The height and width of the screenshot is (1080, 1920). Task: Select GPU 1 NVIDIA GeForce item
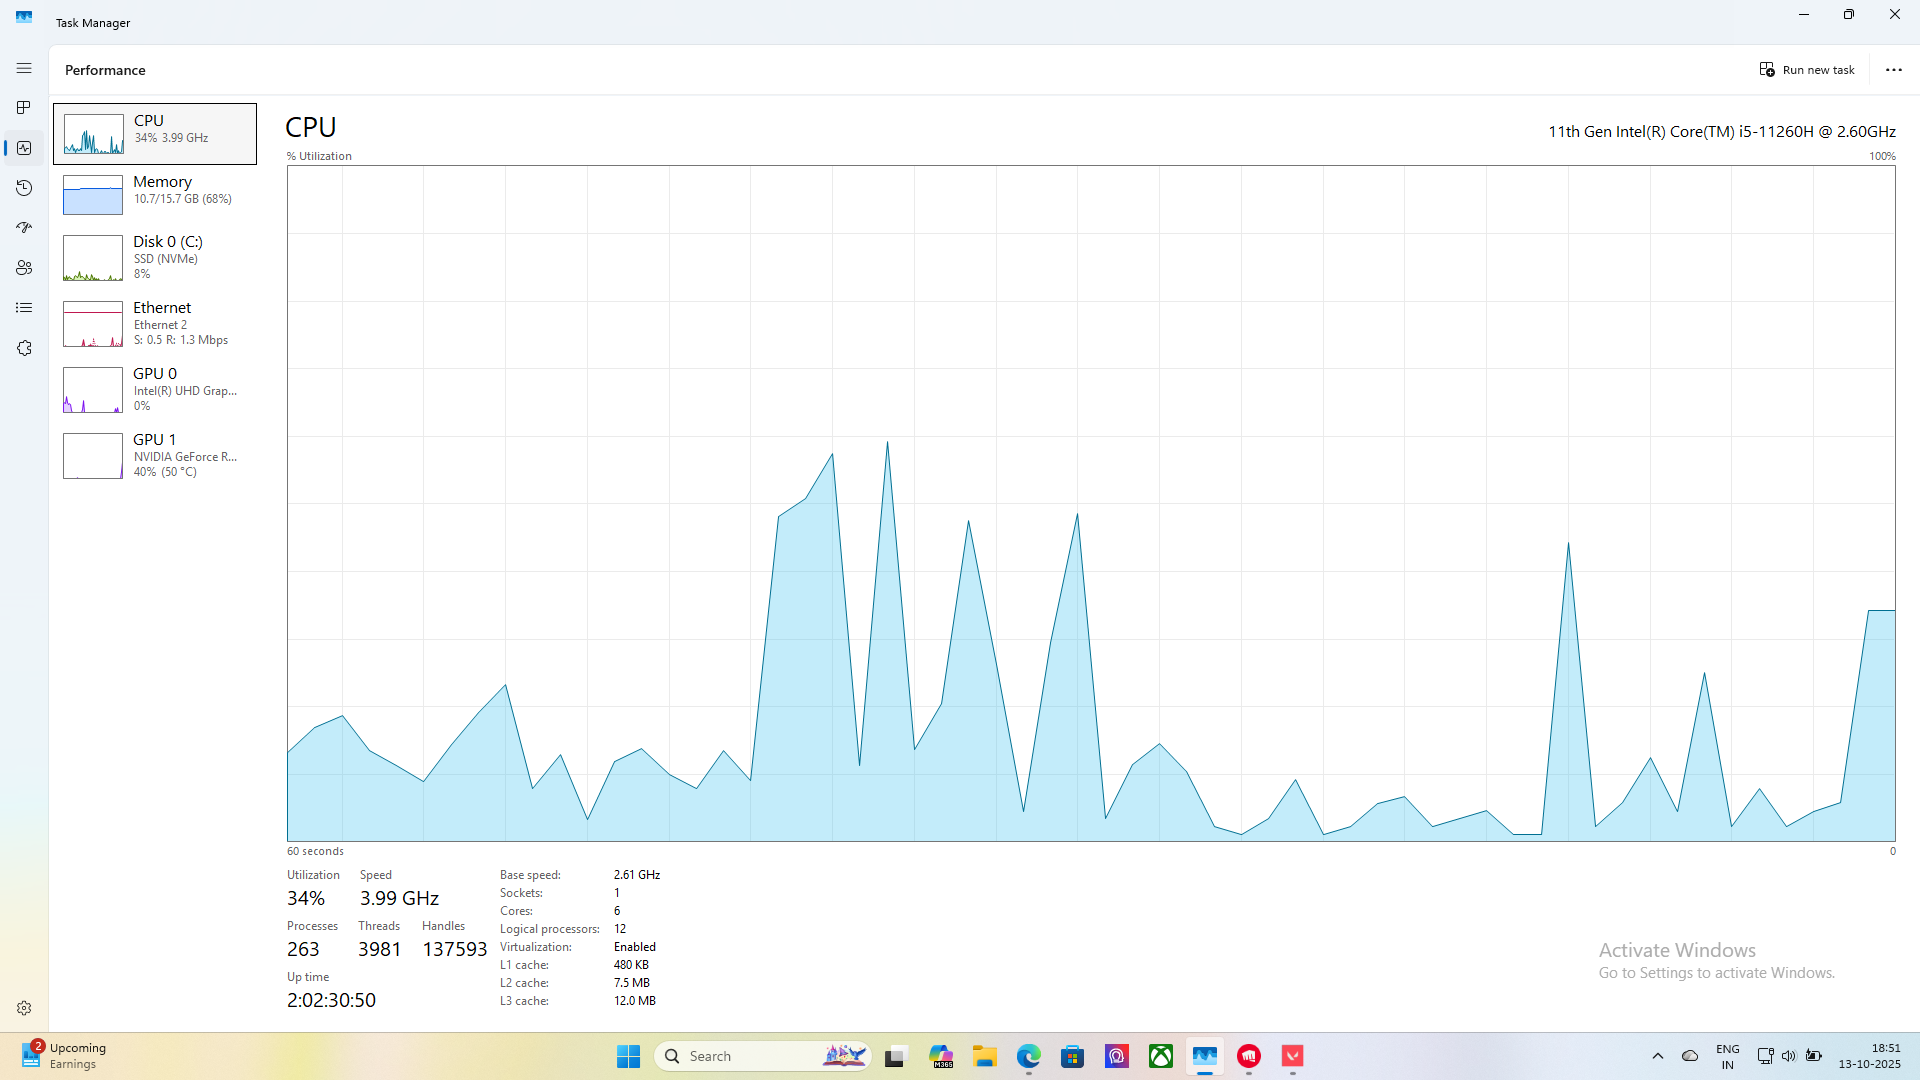(155, 455)
